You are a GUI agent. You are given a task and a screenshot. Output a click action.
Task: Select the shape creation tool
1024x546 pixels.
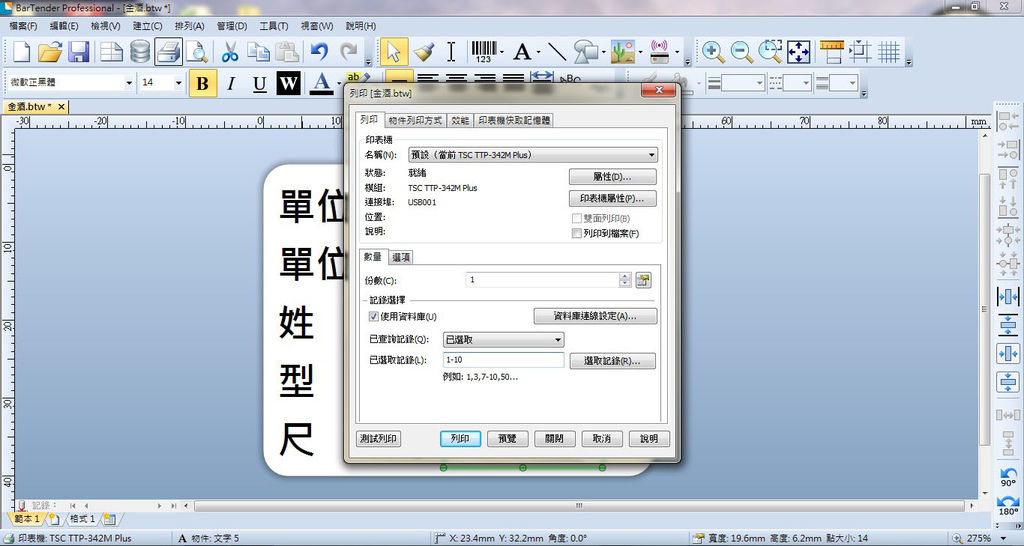pos(586,52)
